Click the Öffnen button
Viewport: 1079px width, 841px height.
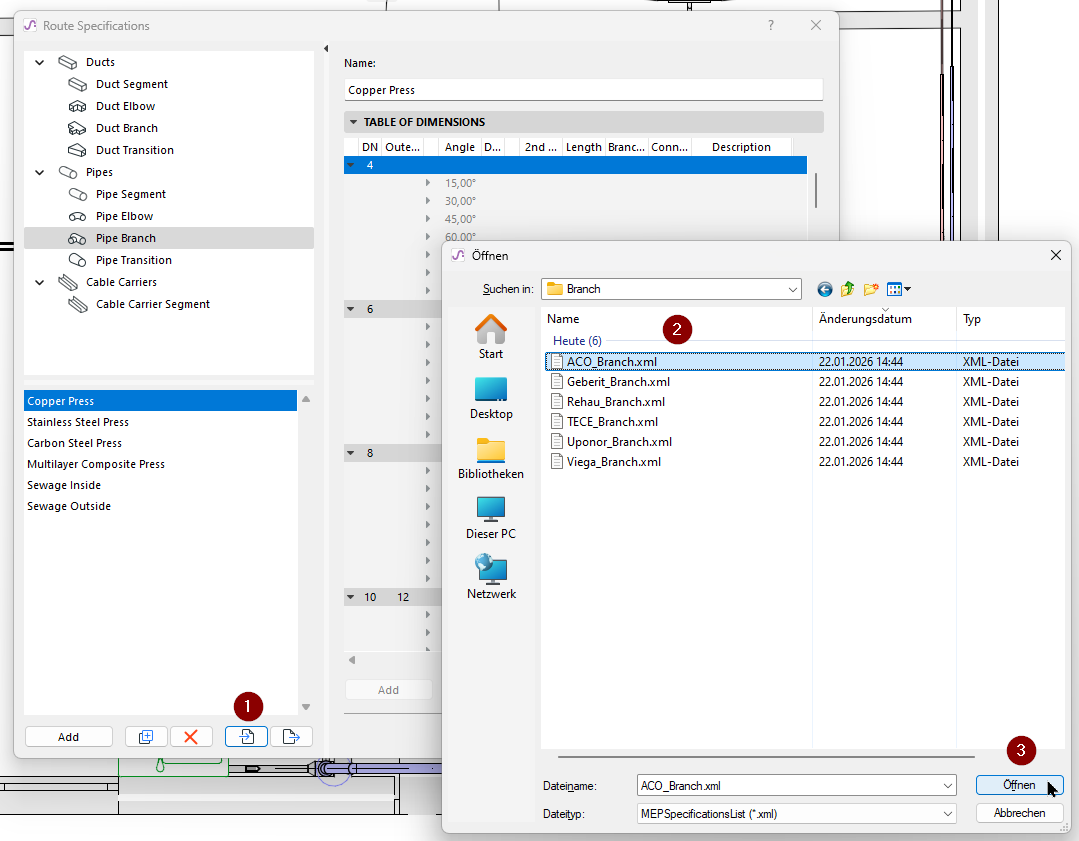[x=1019, y=785]
